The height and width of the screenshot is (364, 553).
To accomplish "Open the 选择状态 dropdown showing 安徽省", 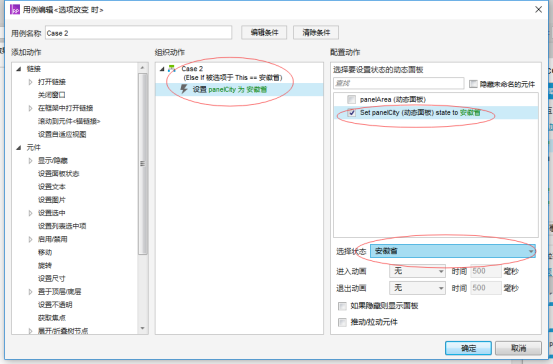I will 453,251.
